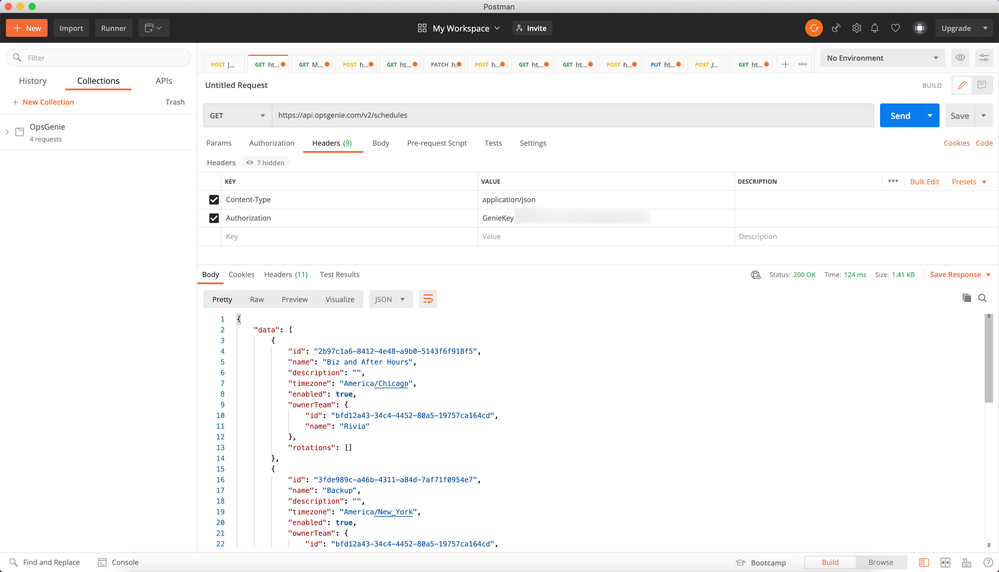Open the keyboard shortcuts icon
This screenshot has height=572, width=999.
tap(967, 562)
